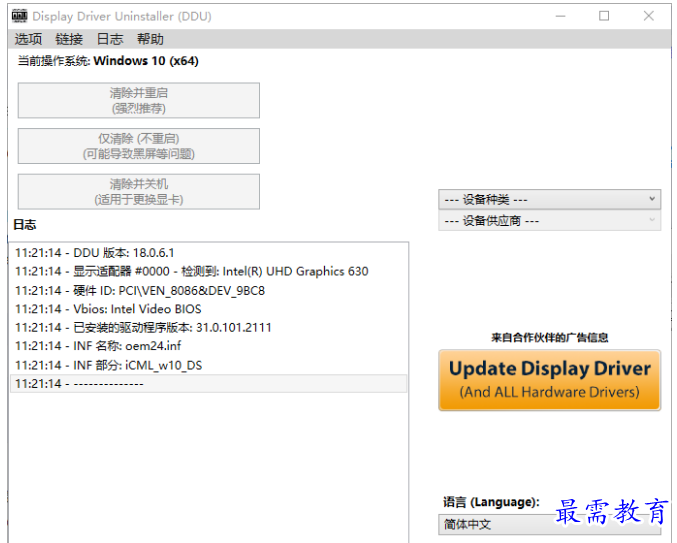Open the 日志 menu
677x543 pixels.
pos(110,39)
